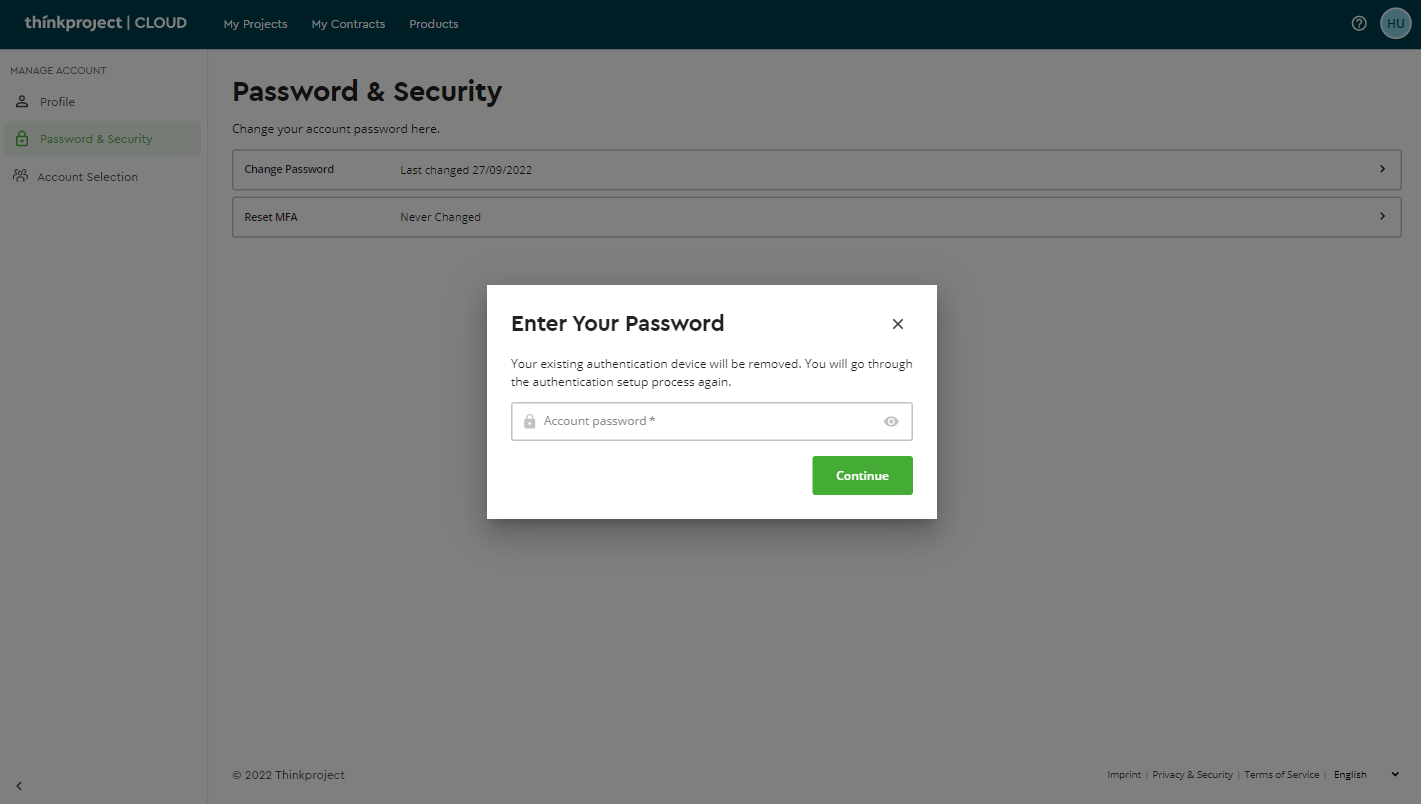The width and height of the screenshot is (1421, 804).
Task: Collapse the sidebar with bottom arrow
Action: click(x=19, y=786)
